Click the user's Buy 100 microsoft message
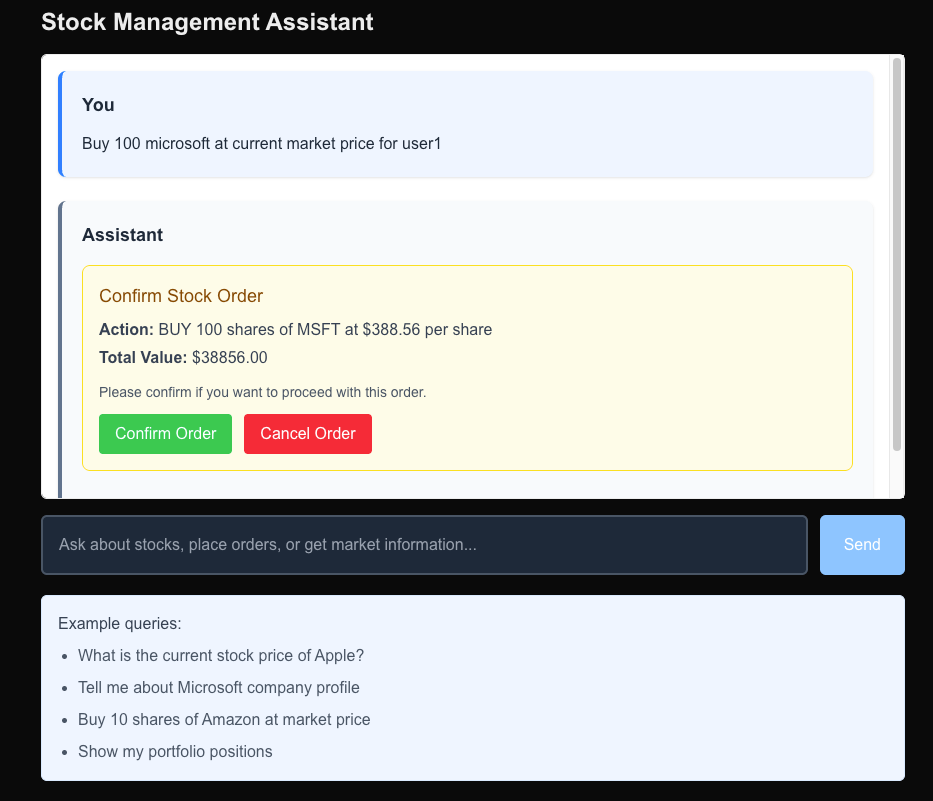This screenshot has width=933, height=801. pyautogui.click(x=261, y=144)
